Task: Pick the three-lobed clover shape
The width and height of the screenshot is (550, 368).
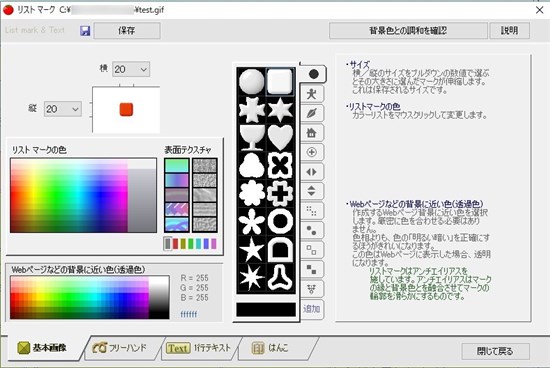Action: [x=251, y=165]
